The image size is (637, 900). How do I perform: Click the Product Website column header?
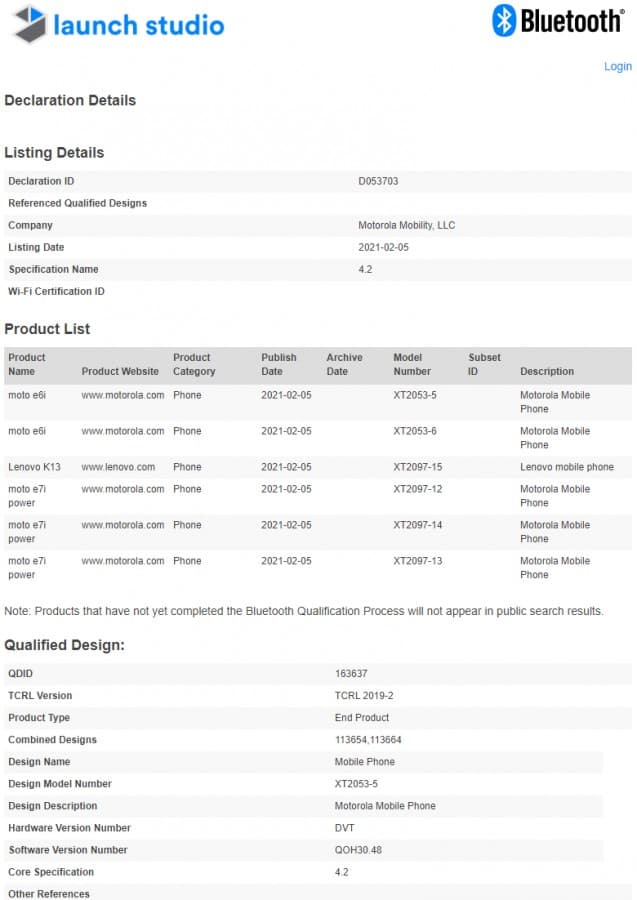pyautogui.click(x=120, y=371)
